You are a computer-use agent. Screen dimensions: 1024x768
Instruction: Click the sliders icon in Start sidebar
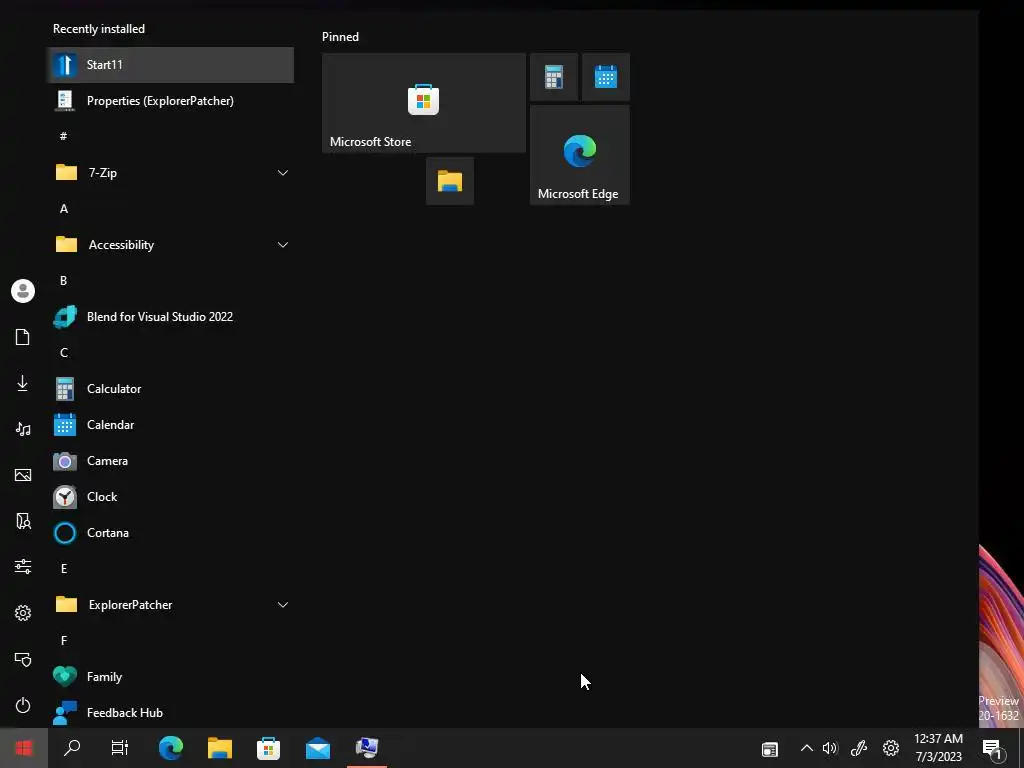23,566
